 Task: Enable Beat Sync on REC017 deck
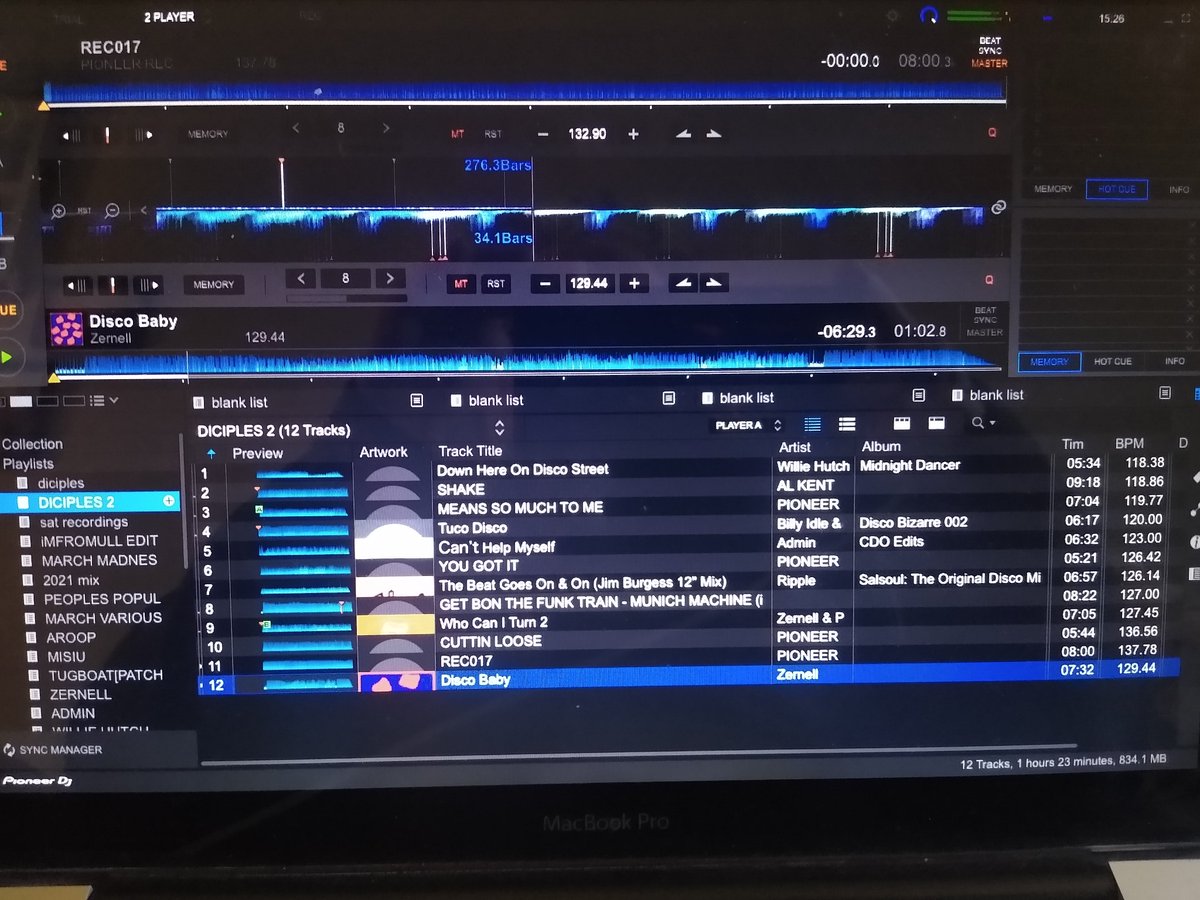click(989, 46)
